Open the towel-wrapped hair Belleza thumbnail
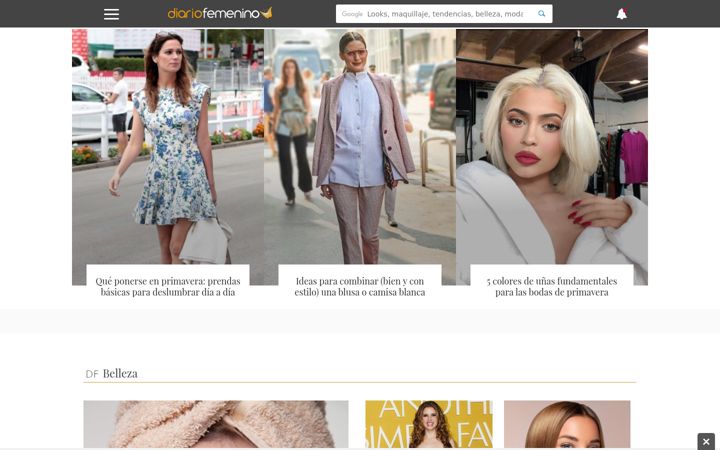Screen dimensions: 720x450 [x=216, y=424]
